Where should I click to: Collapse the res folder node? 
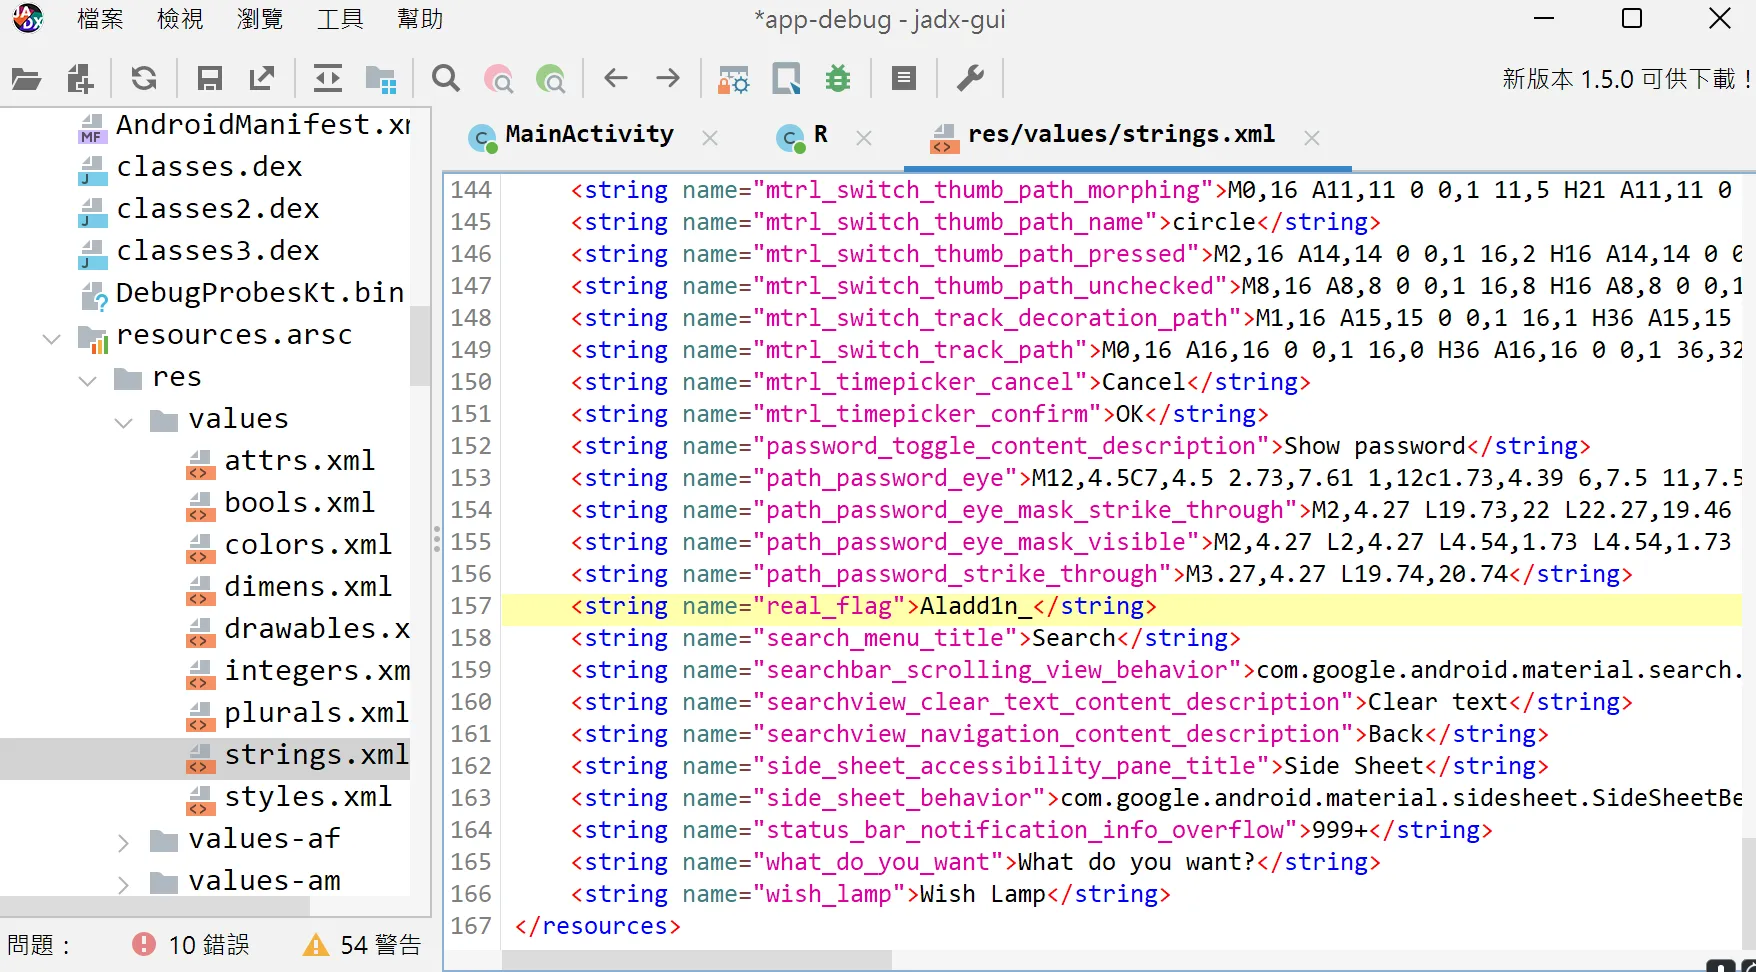coord(88,380)
